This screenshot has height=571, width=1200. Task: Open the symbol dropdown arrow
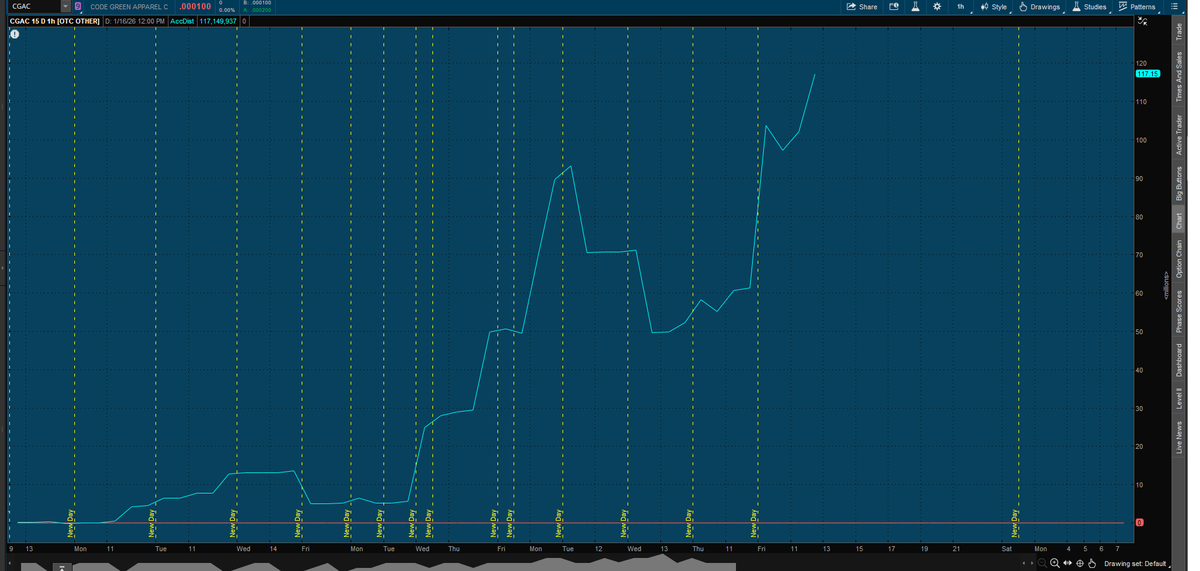tap(65, 7)
